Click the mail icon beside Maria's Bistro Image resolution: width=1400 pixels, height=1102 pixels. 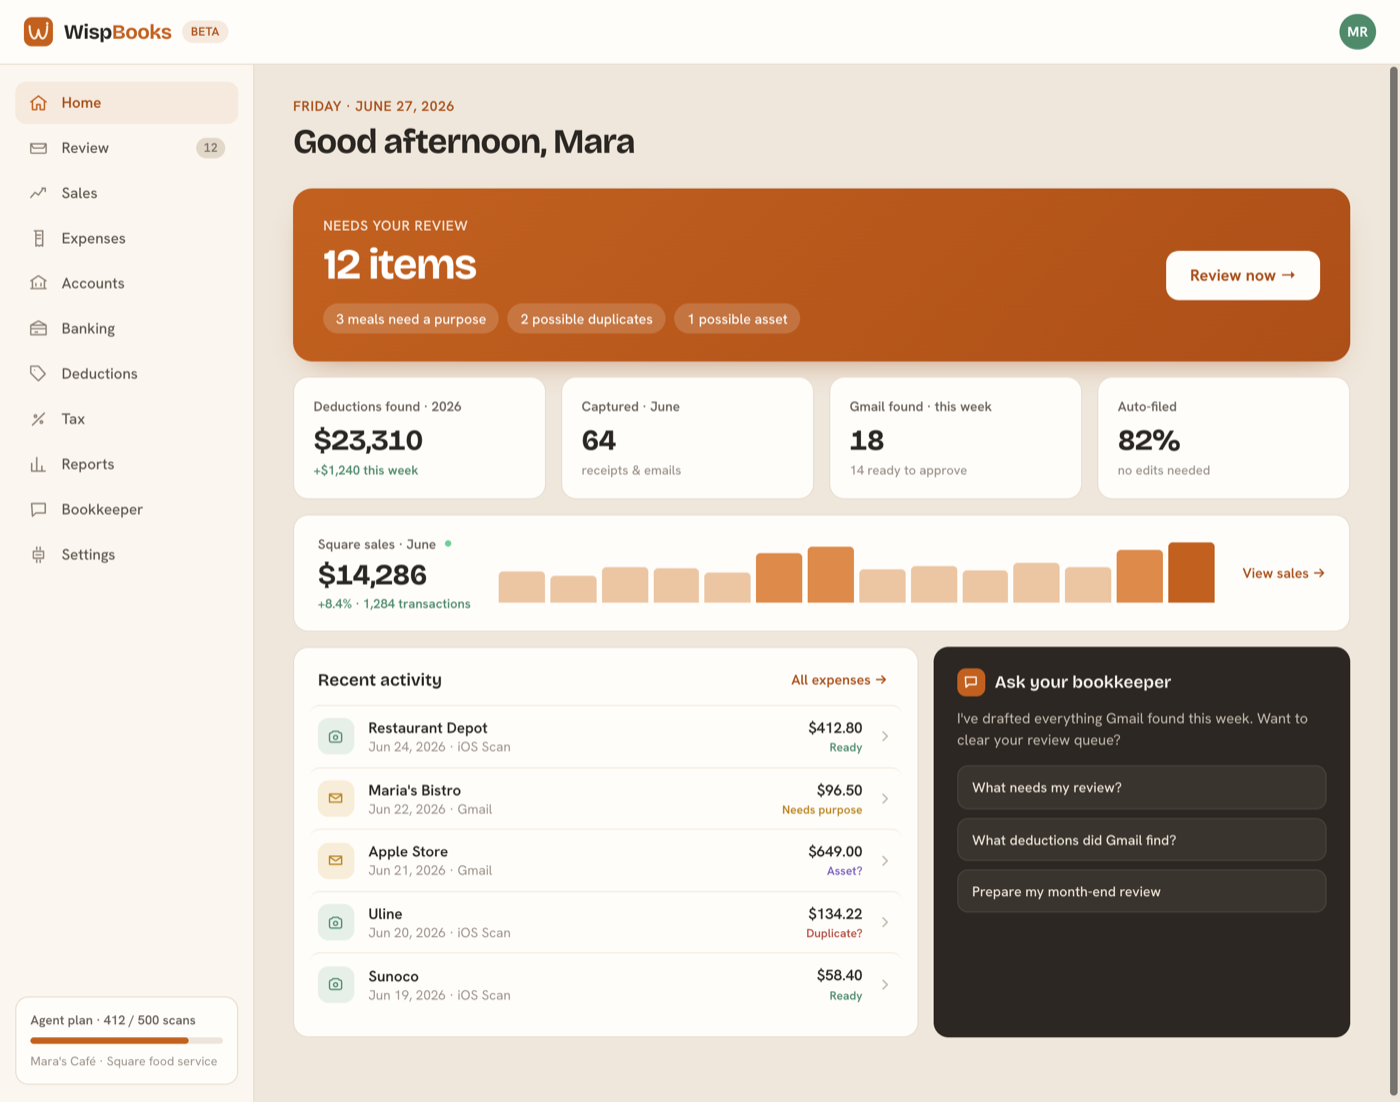coord(336,799)
